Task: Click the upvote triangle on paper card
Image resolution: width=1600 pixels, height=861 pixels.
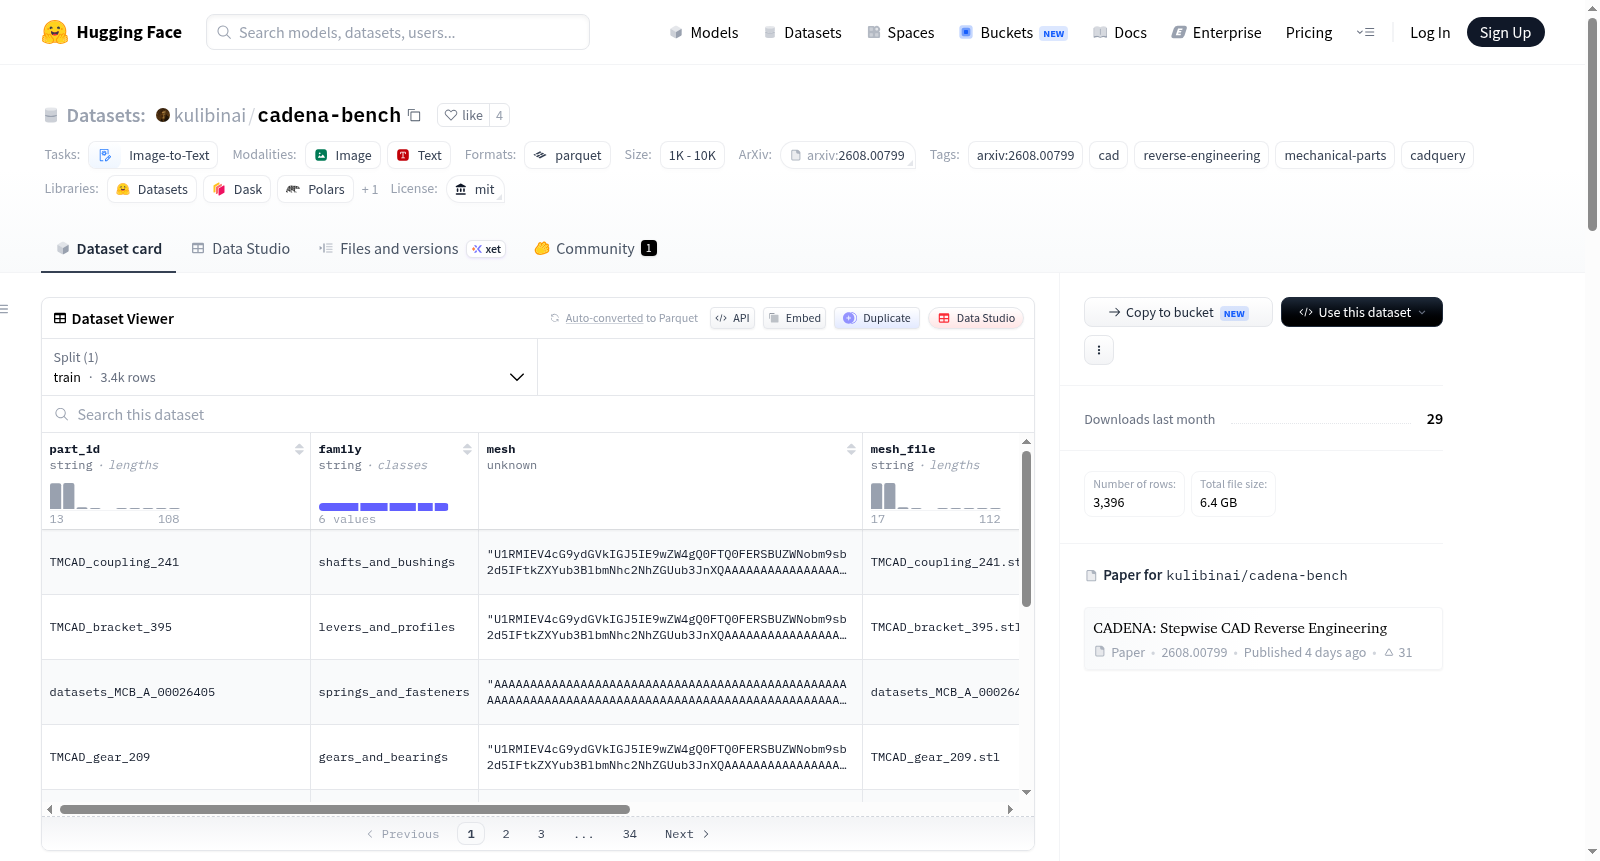Action: tap(1389, 652)
